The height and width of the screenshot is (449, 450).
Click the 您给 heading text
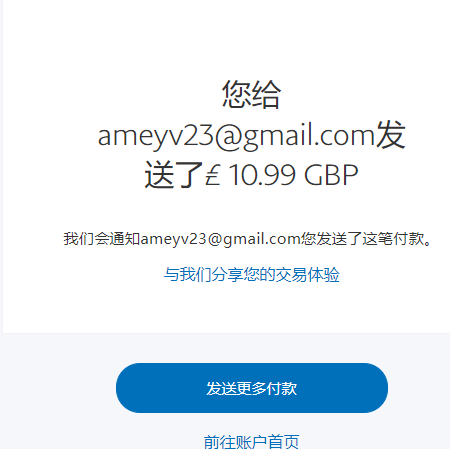[252, 95]
